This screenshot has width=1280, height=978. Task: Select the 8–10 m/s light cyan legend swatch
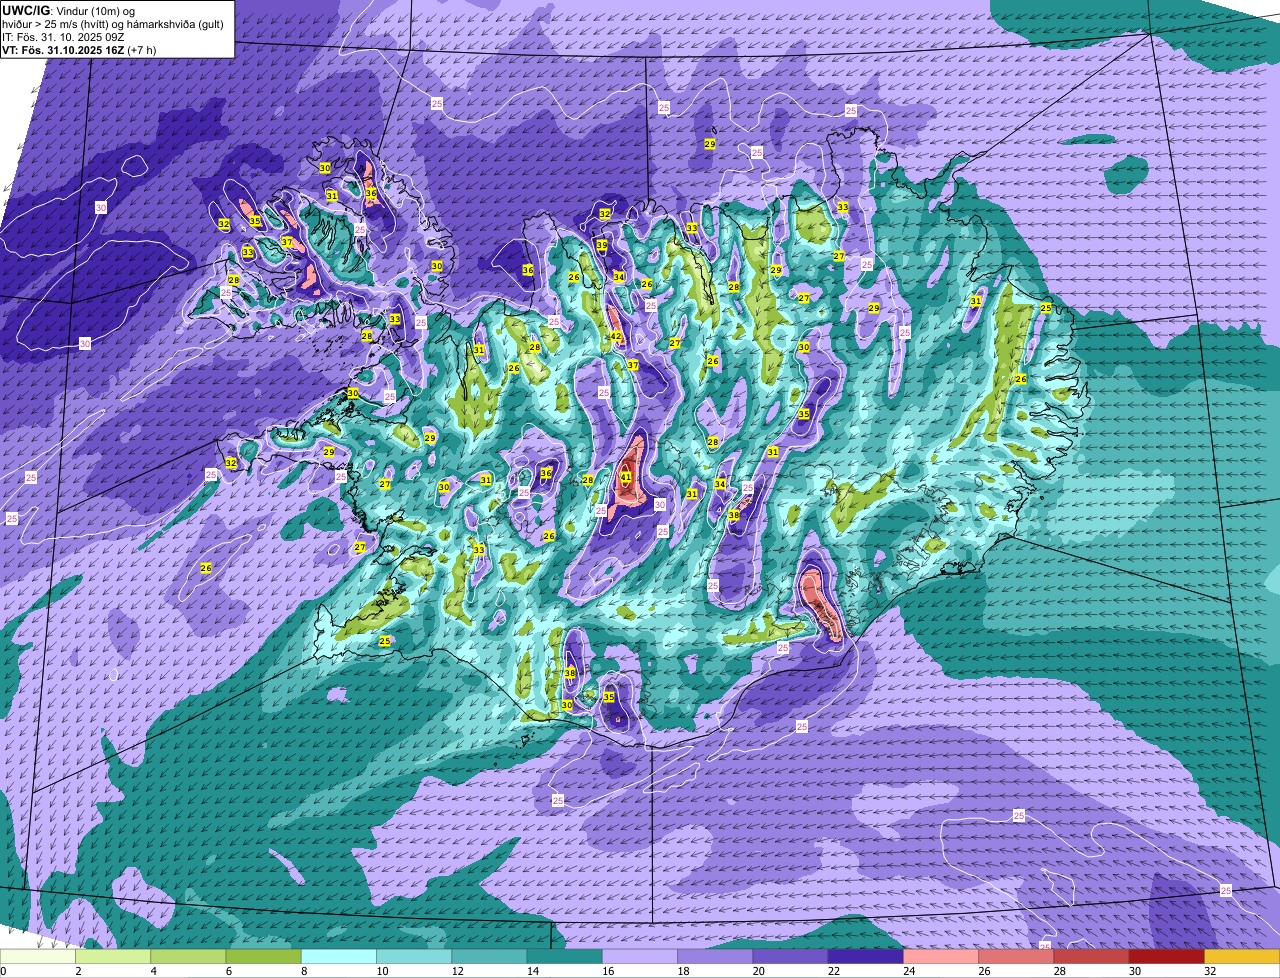[339, 956]
